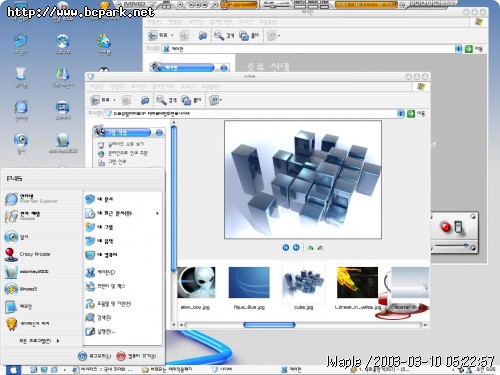The width and height of the screenshot is (500, 375).
Task: Expand All Programs in the Start menu
Action: pos(39,341)
